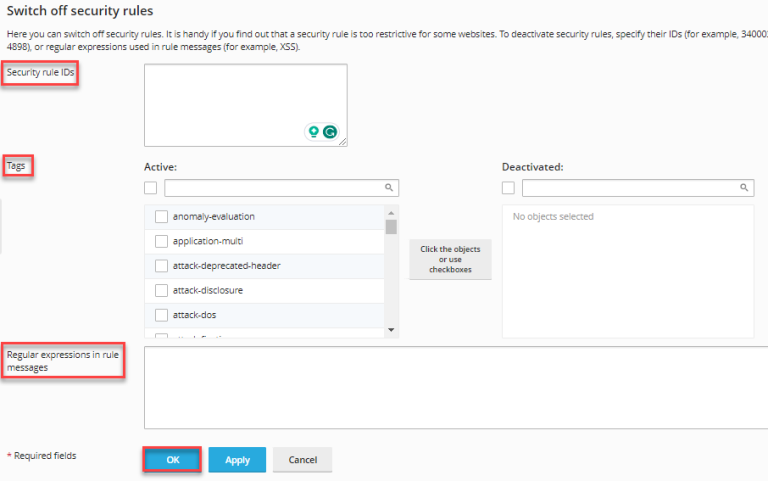Click the green lightbulb icon in the textarea

(x=314, y=131)
